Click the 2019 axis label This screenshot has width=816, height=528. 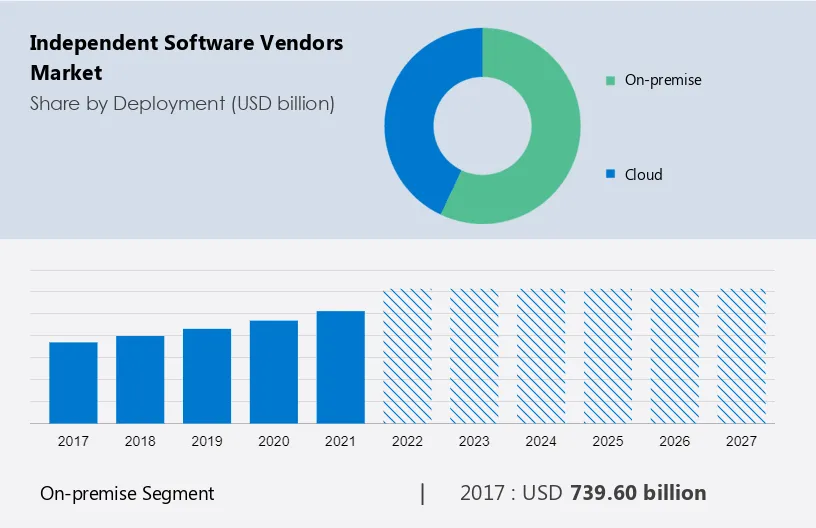pyautogui.click(x=207, y=441)
